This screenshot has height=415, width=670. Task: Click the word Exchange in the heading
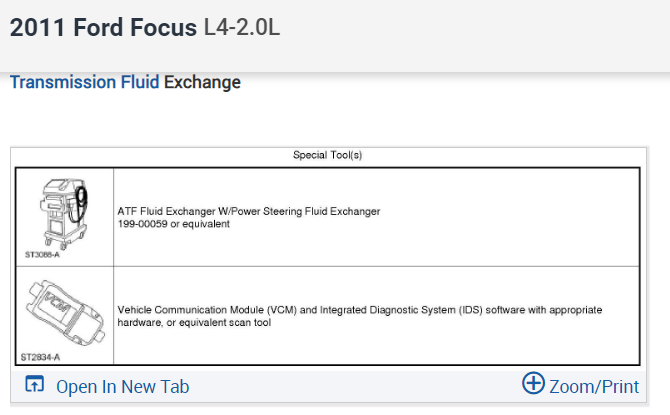[202, 82]
